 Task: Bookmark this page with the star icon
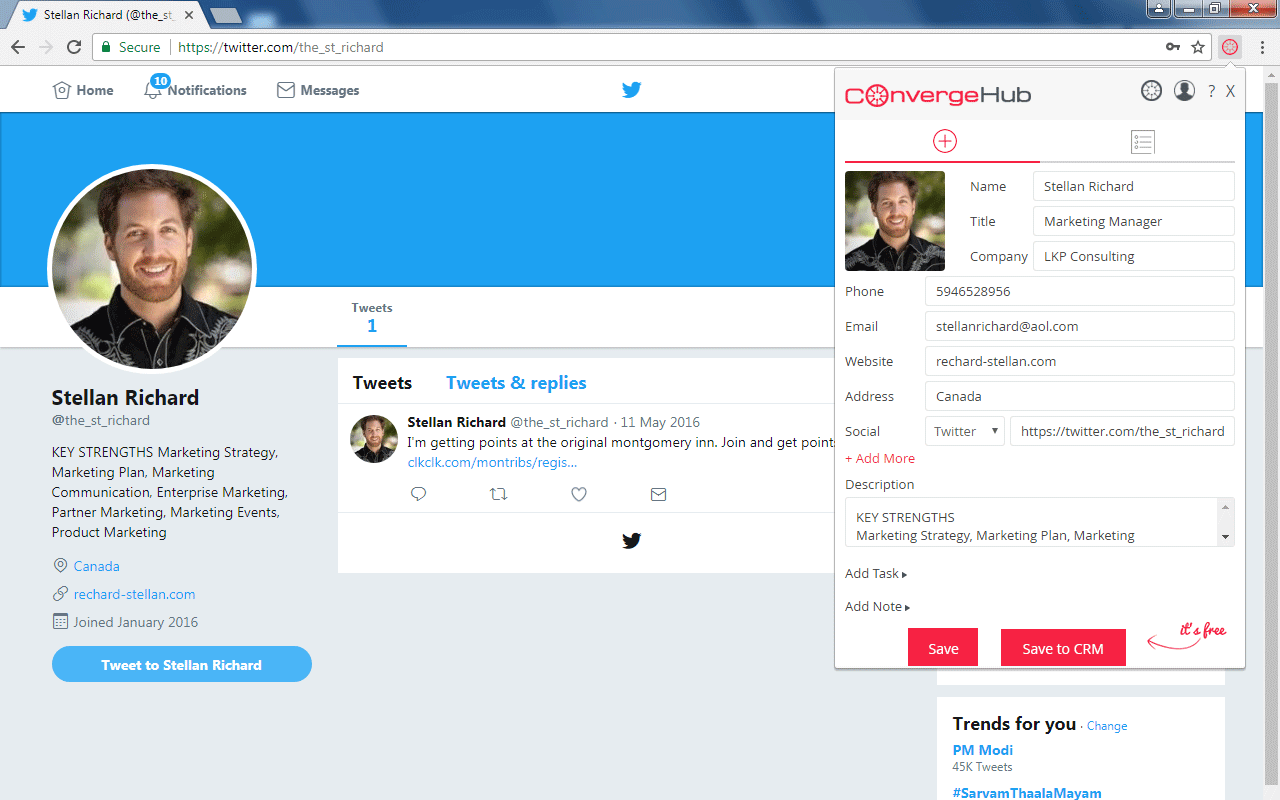coord(1198,47)
